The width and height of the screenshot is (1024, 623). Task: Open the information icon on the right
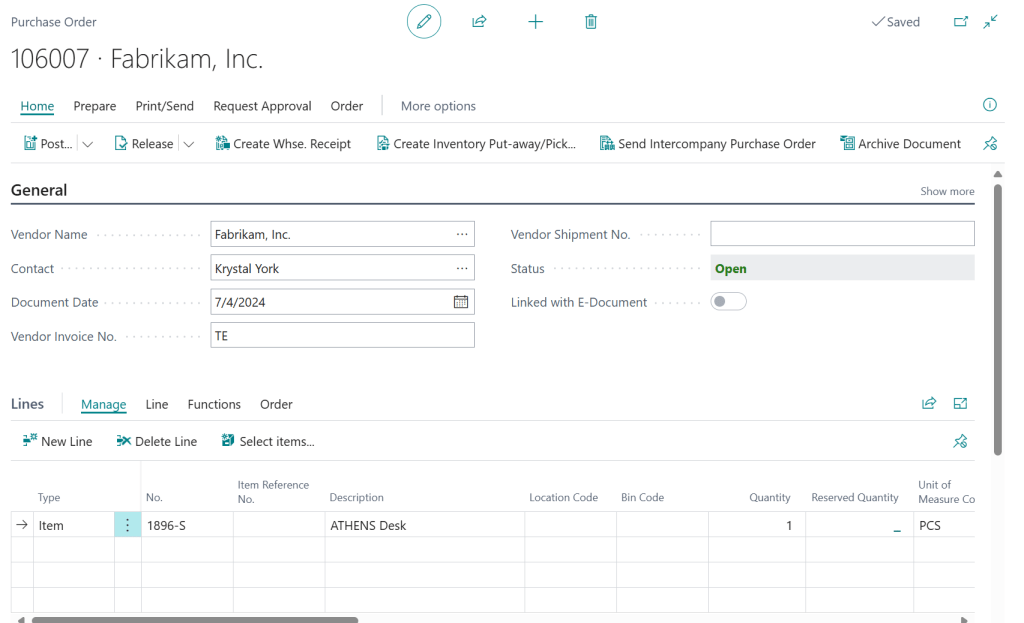click(990, 105)
